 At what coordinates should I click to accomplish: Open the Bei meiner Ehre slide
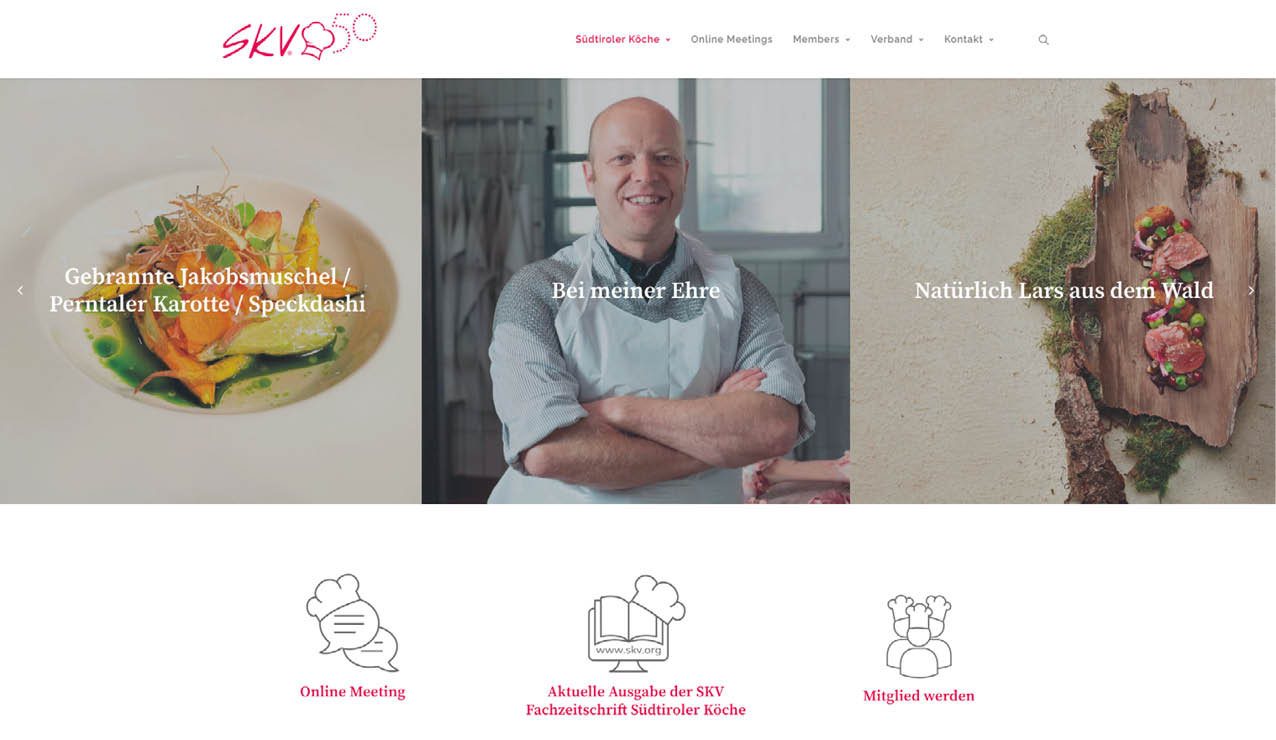tap(636, 291)
